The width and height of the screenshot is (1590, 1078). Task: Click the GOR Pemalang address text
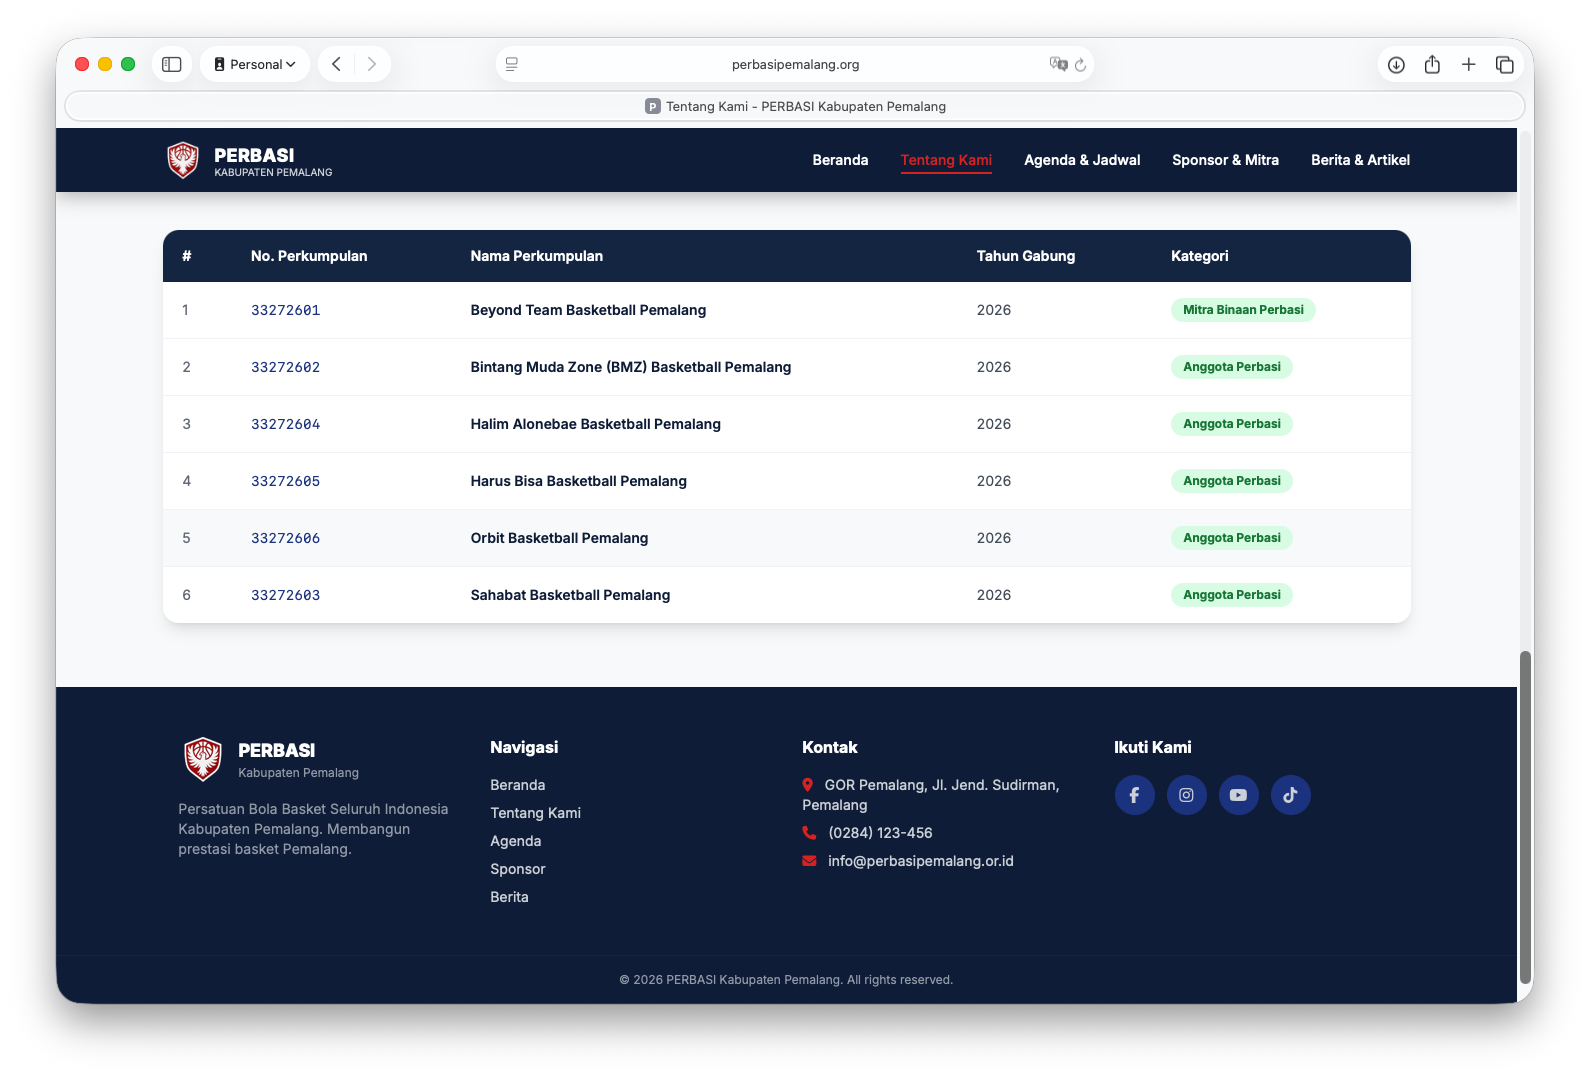point(930,795)
